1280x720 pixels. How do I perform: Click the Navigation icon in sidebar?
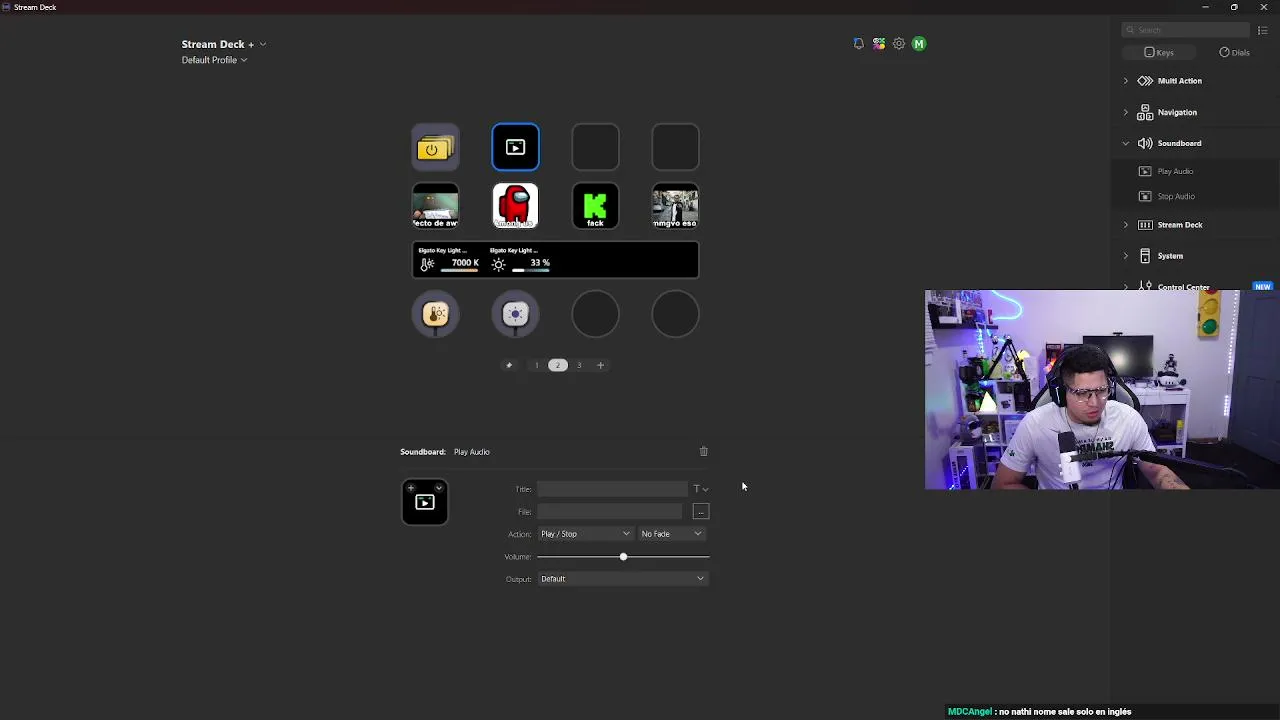point(1145,112)
